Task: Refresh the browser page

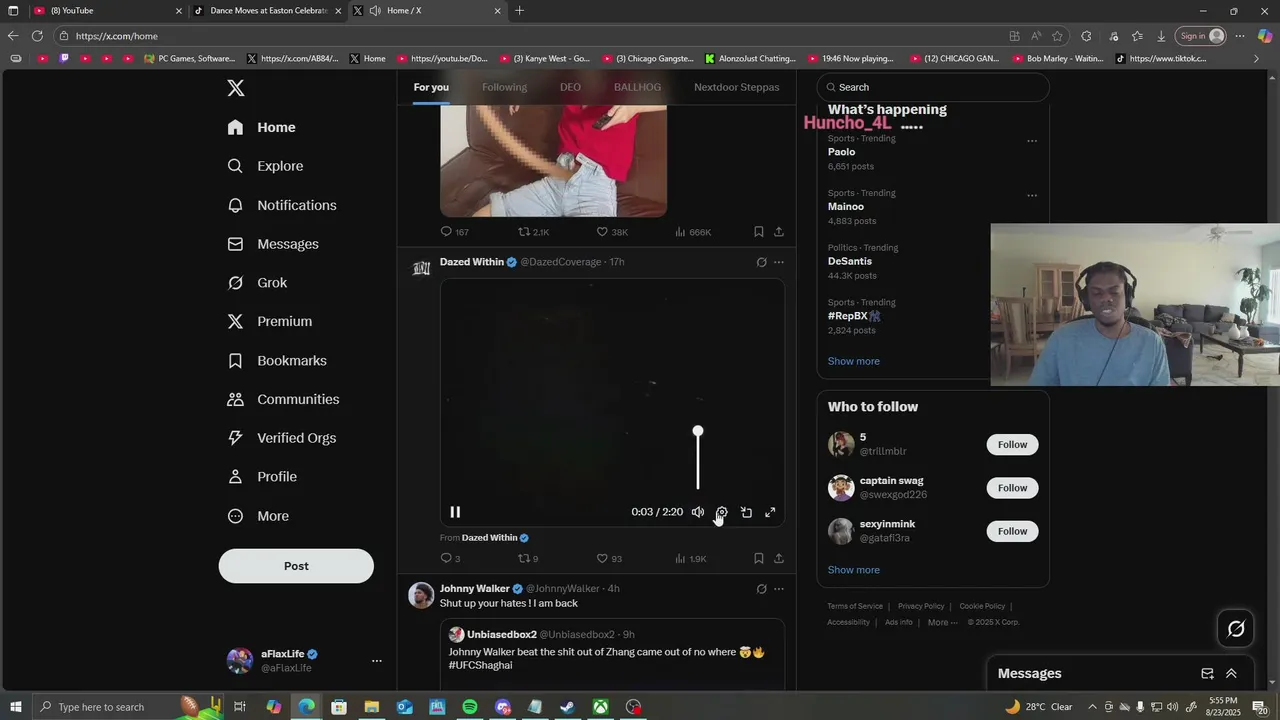Action: click(x=37, y=36)
